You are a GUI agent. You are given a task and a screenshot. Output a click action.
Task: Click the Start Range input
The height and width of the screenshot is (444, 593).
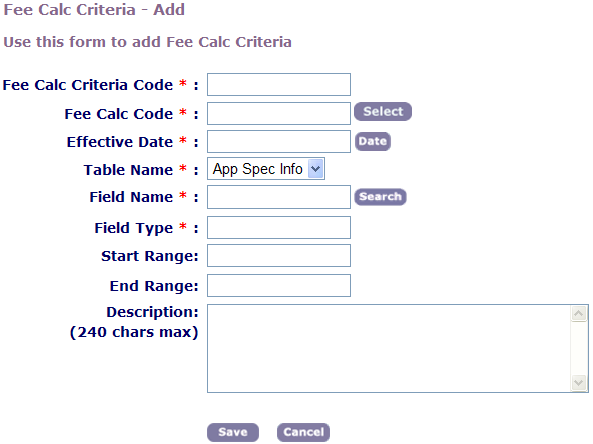pos(279,255)
